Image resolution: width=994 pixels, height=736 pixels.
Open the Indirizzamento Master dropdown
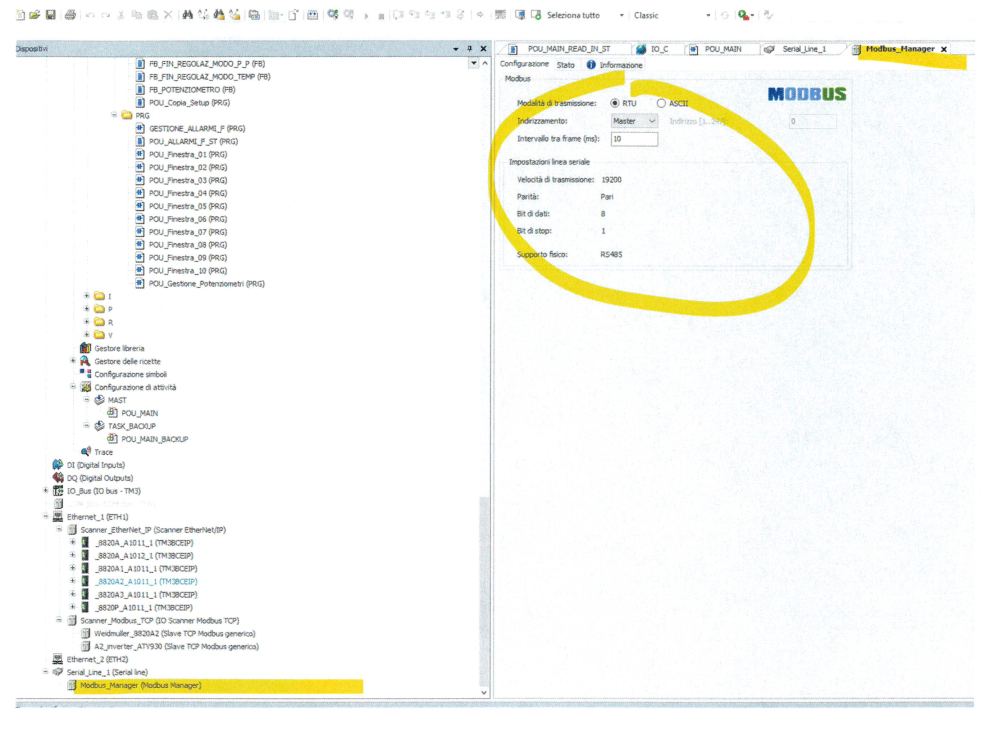[x=633, y=121]
